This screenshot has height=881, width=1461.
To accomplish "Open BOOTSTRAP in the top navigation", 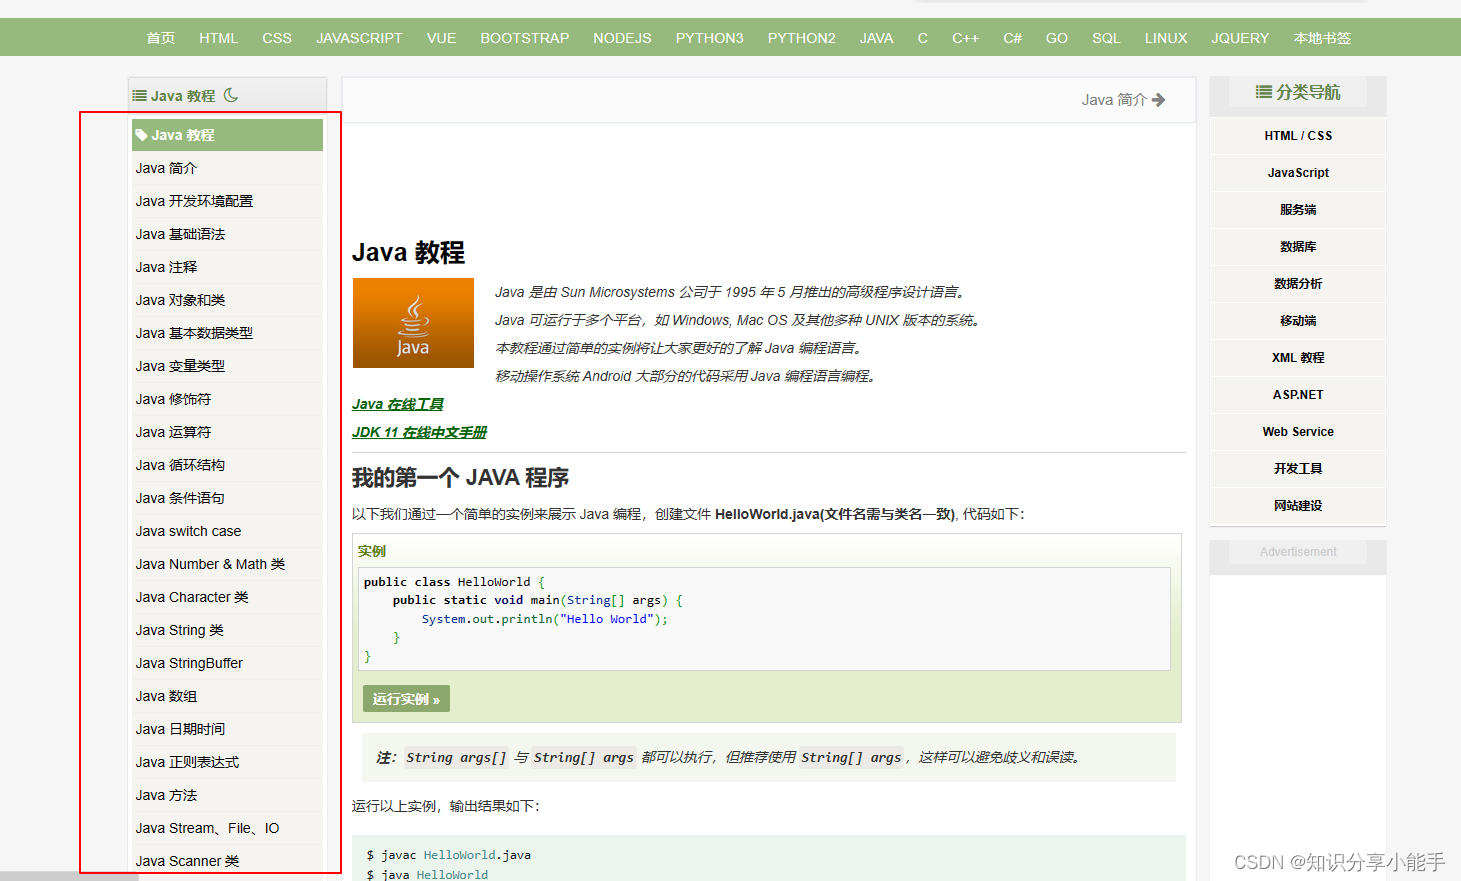I will pyautogui.click(x=524, y=38).
